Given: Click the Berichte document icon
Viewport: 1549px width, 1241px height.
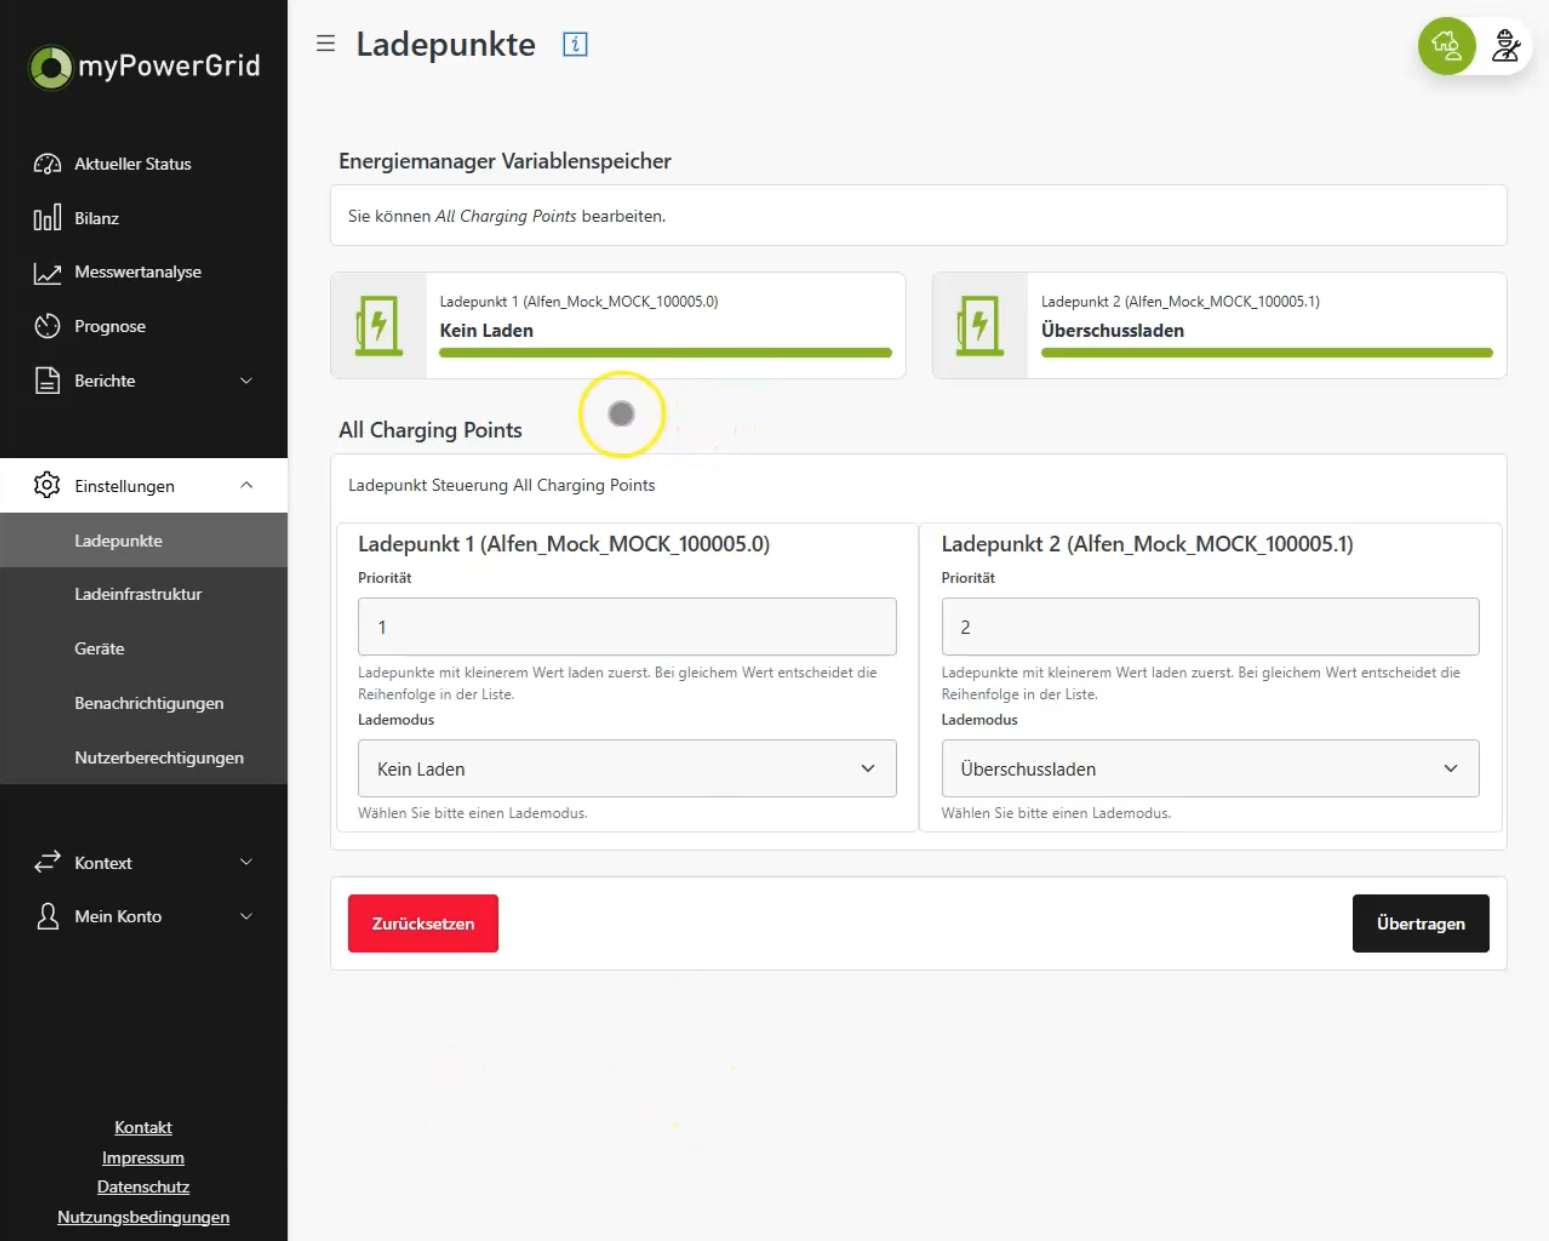Looking at the screenshot, I should tap(47, 381).
